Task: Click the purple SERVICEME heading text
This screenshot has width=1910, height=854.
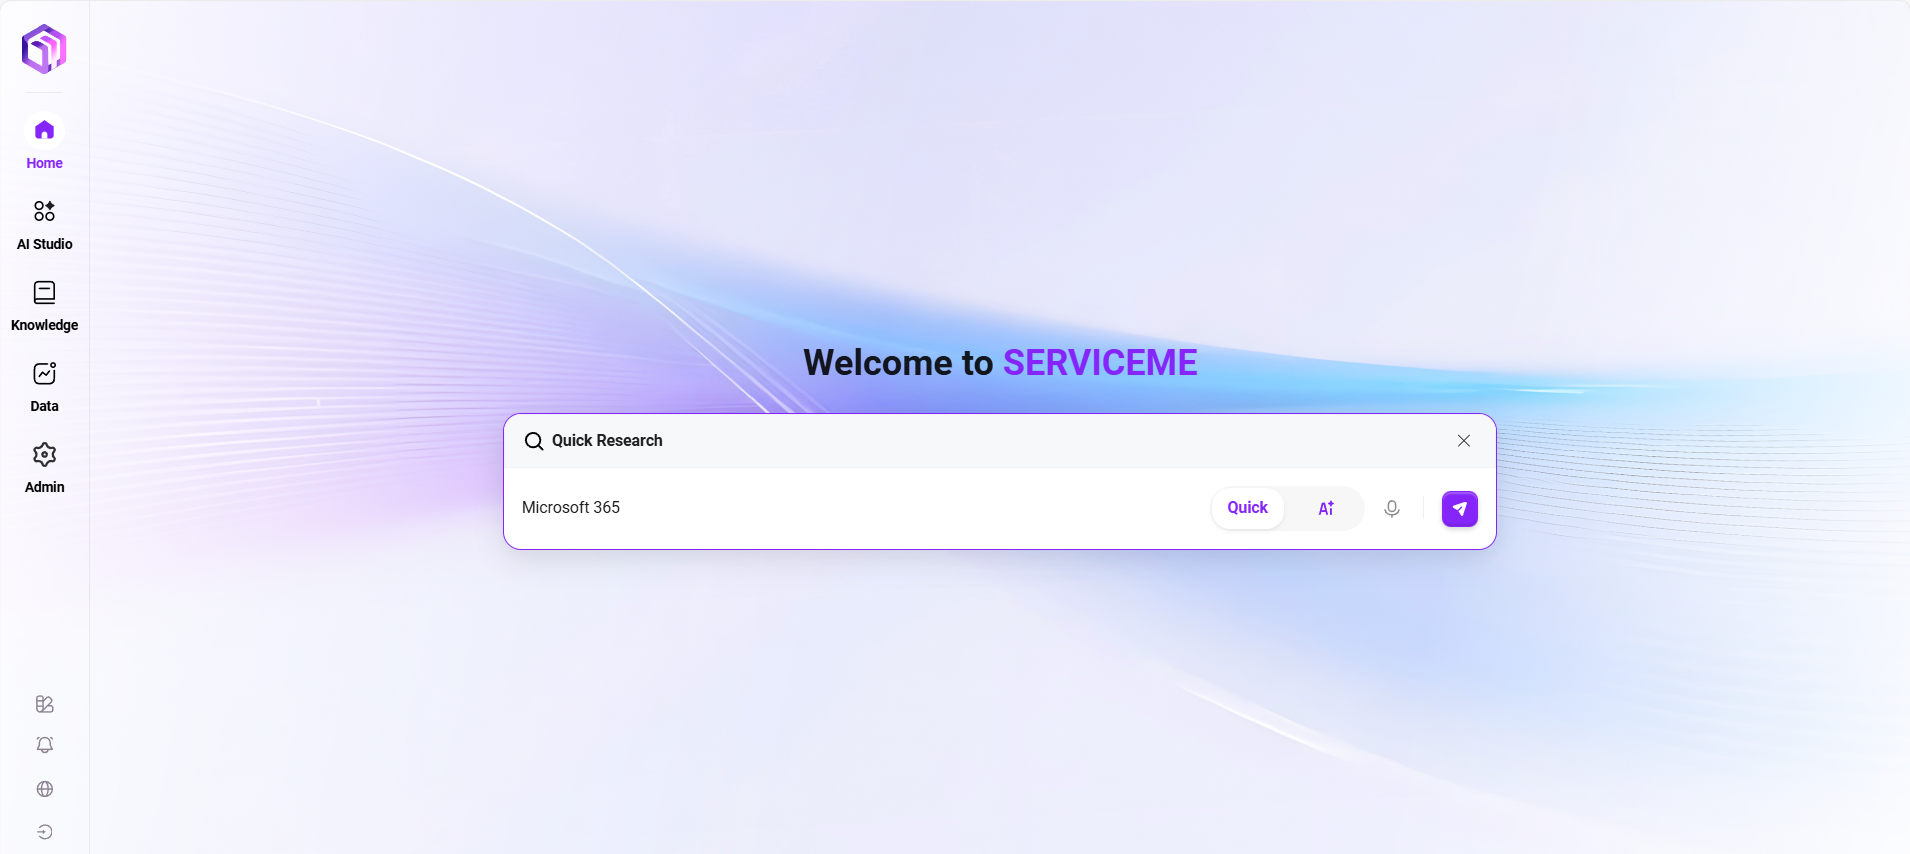Action: click(x=1099, y=363)
